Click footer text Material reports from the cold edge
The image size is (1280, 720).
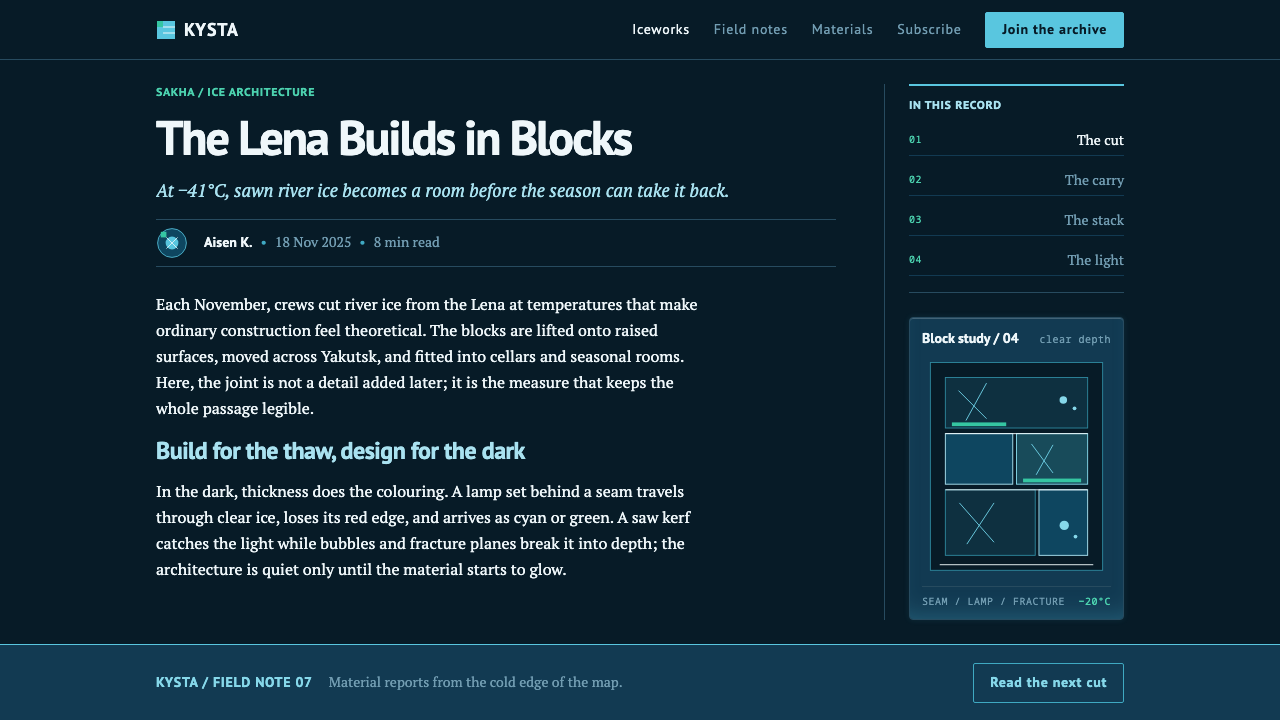point(475,683)
